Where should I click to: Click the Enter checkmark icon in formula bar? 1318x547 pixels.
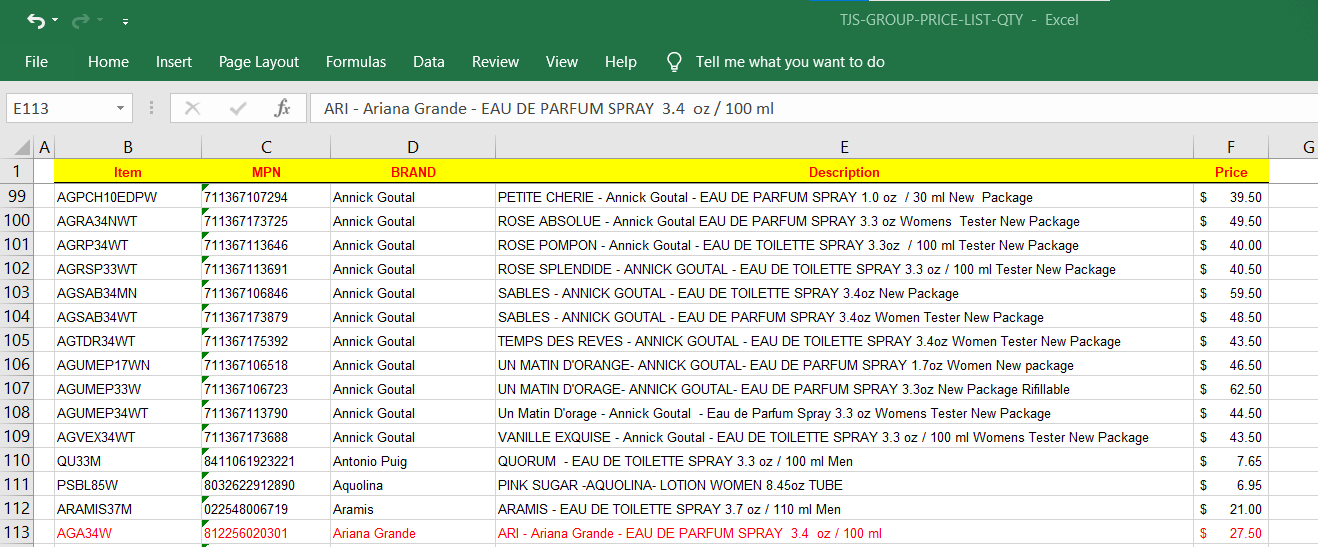pos(238,108)
